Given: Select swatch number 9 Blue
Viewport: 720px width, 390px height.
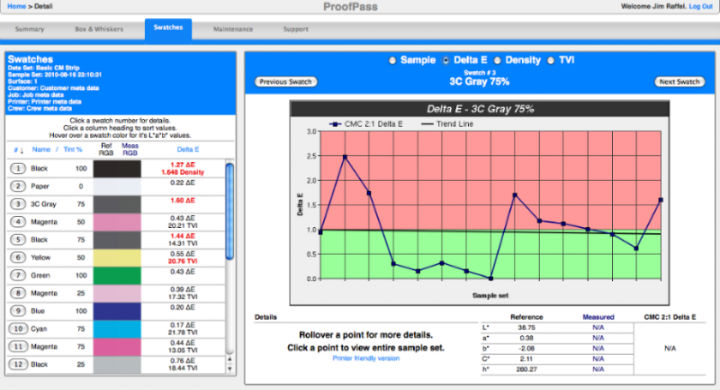Looking at the screenshot, I should tap(18, 311).
